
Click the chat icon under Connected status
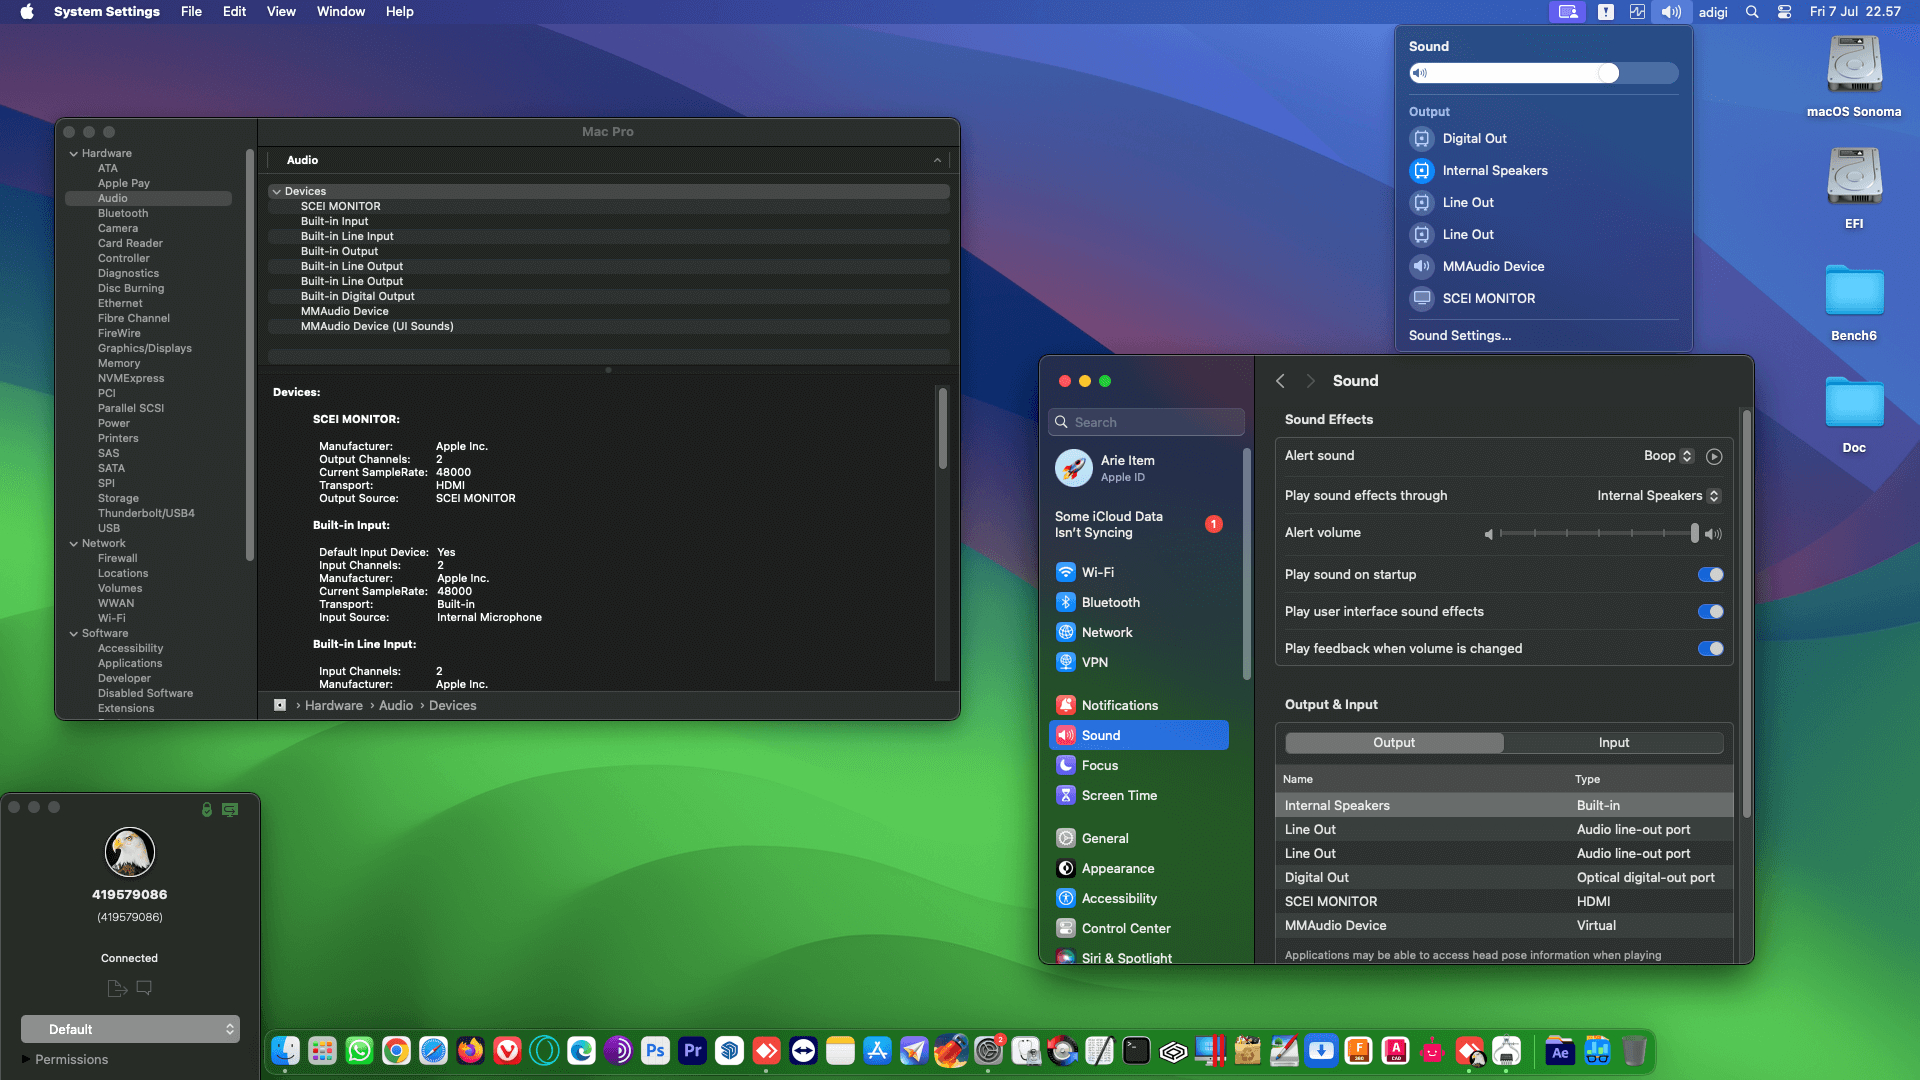click(144, 988)
